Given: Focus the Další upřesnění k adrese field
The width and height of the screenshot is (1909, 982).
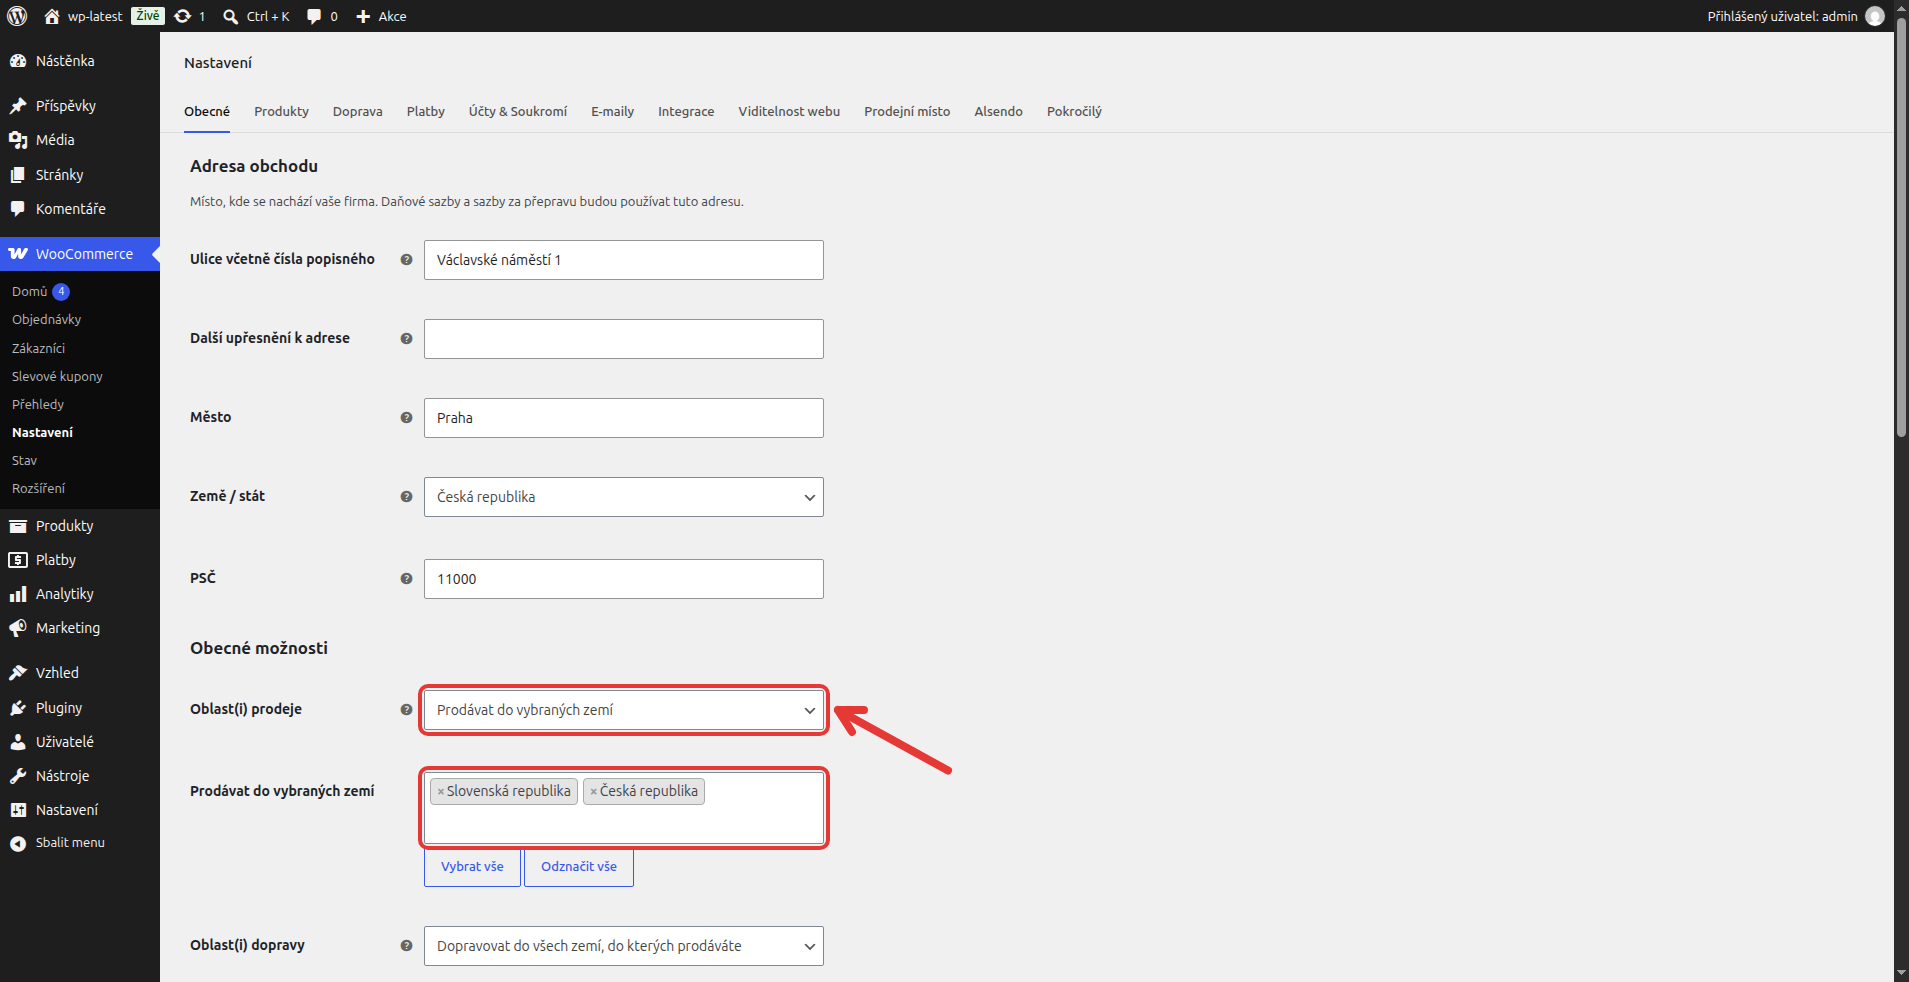Looking at the screenshot, I should 624,339.
